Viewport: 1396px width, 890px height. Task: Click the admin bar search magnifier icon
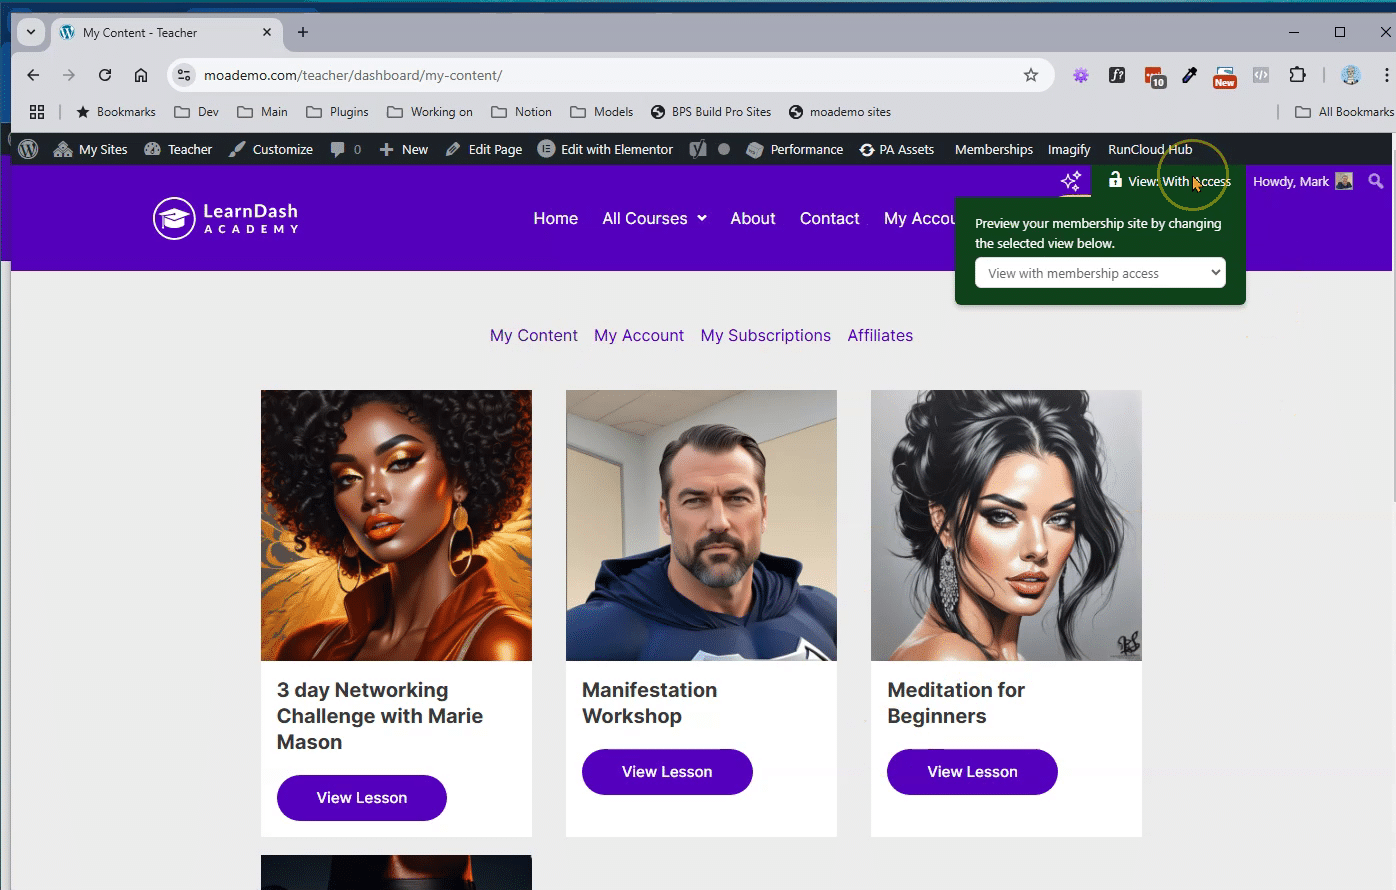pyautogui.click(x=1376, y=181)
